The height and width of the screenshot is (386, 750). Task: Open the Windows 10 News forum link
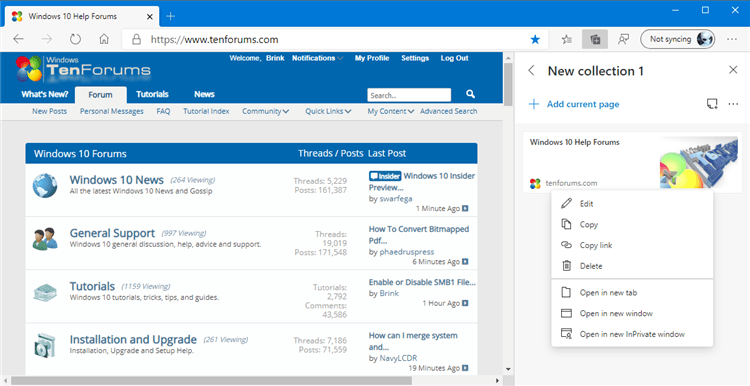[117, 180]
